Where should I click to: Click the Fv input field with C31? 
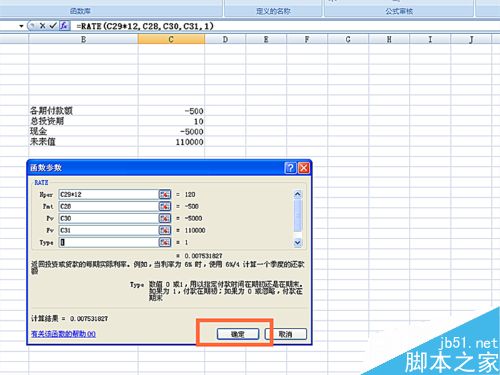tap(109, 230)
